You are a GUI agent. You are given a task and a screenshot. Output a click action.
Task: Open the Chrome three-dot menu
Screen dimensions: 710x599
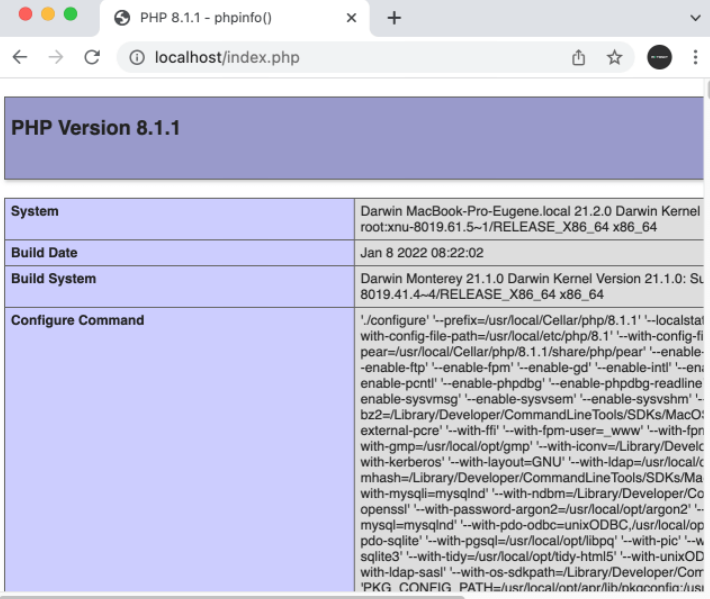pyautogui.click(x=696, y=58)
